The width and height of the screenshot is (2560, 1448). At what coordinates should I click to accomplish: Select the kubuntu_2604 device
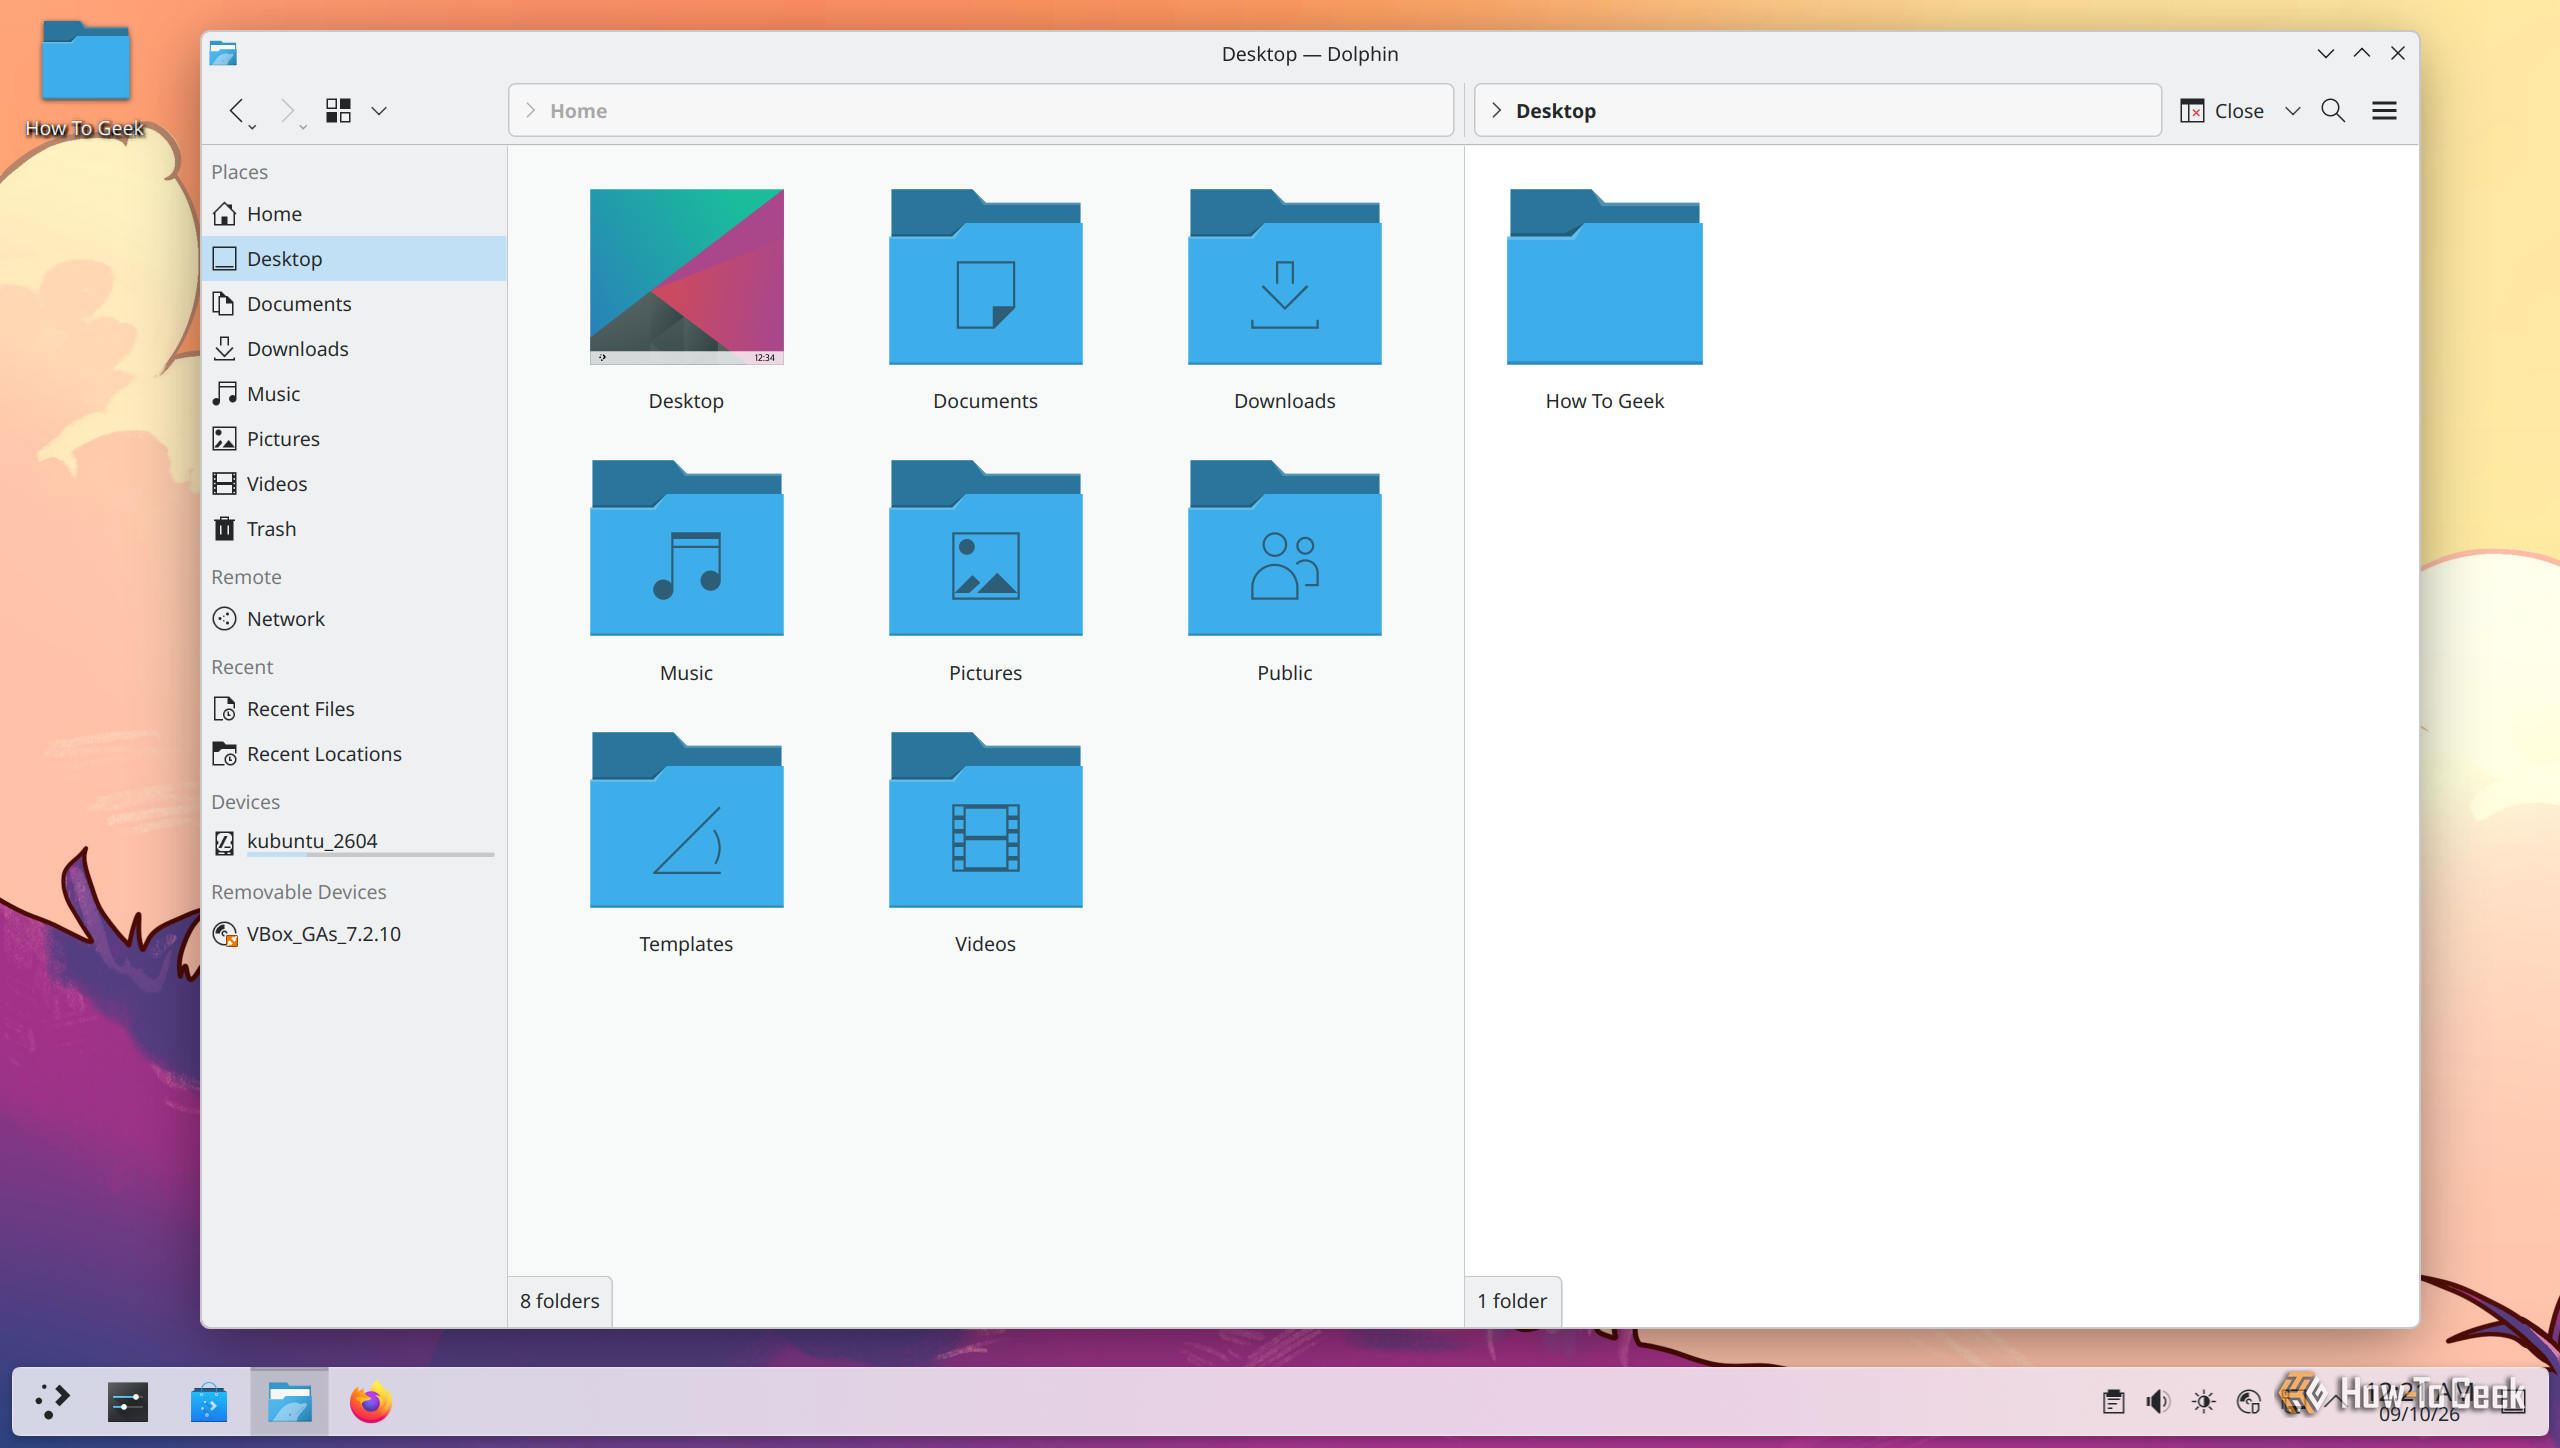point(354,842)
